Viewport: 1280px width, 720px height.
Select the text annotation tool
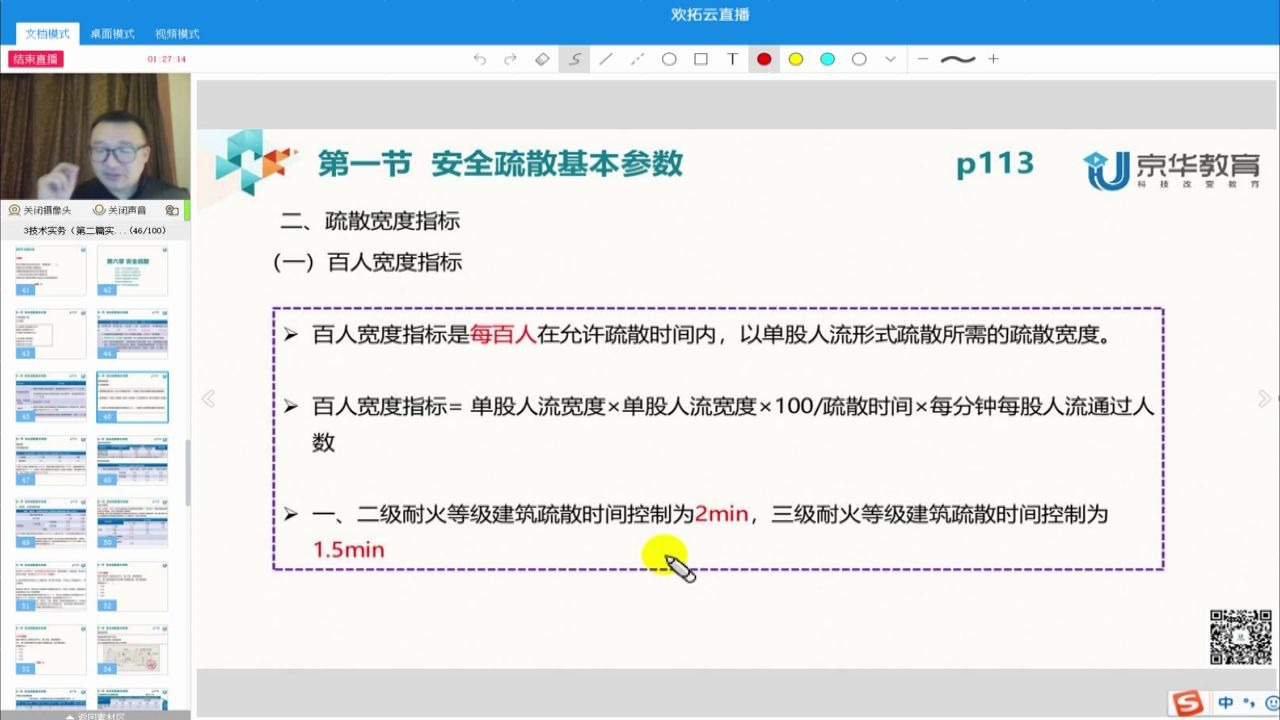tap(732, 59)
